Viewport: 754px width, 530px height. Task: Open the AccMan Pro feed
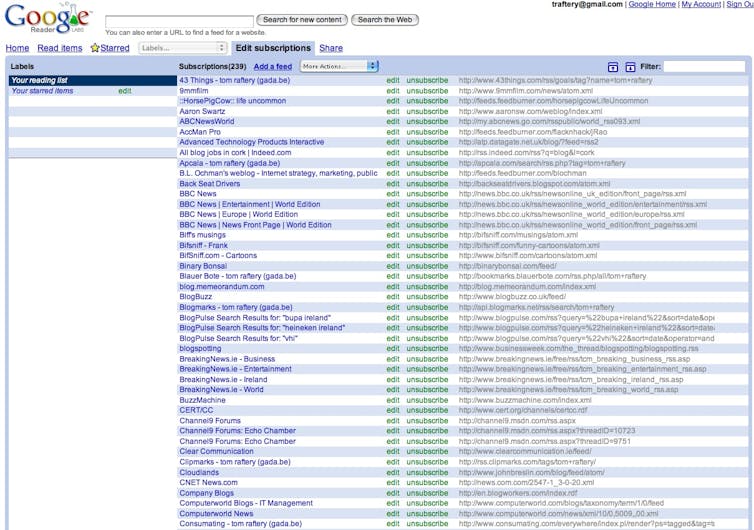(x=200, y=132)
